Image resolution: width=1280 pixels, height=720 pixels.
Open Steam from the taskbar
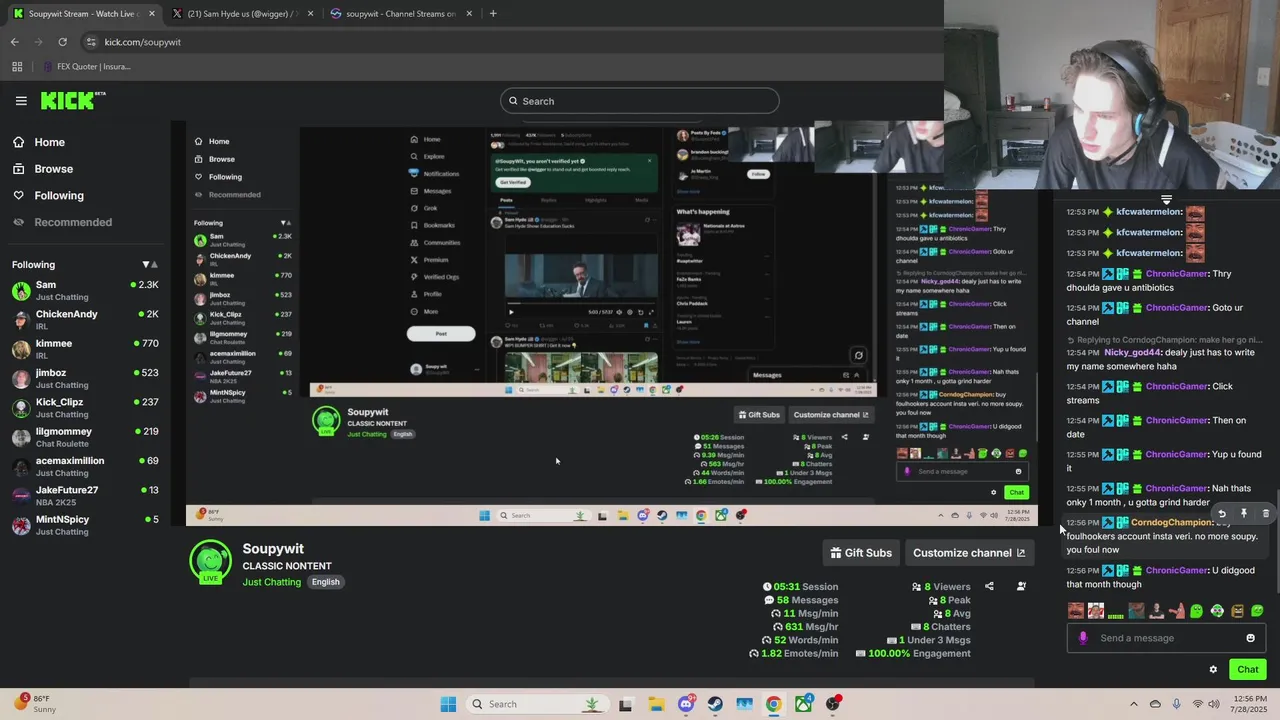pos(715,704)
